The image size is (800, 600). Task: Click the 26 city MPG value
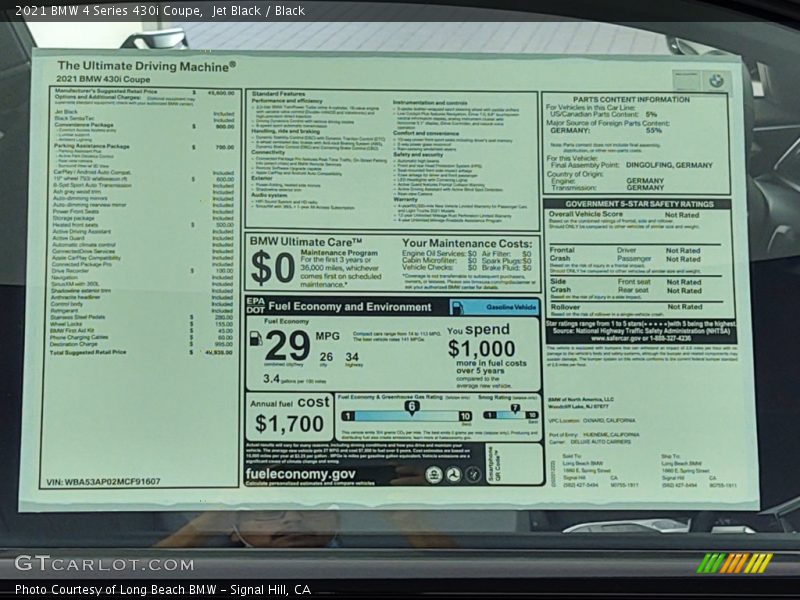coord(326,357)
